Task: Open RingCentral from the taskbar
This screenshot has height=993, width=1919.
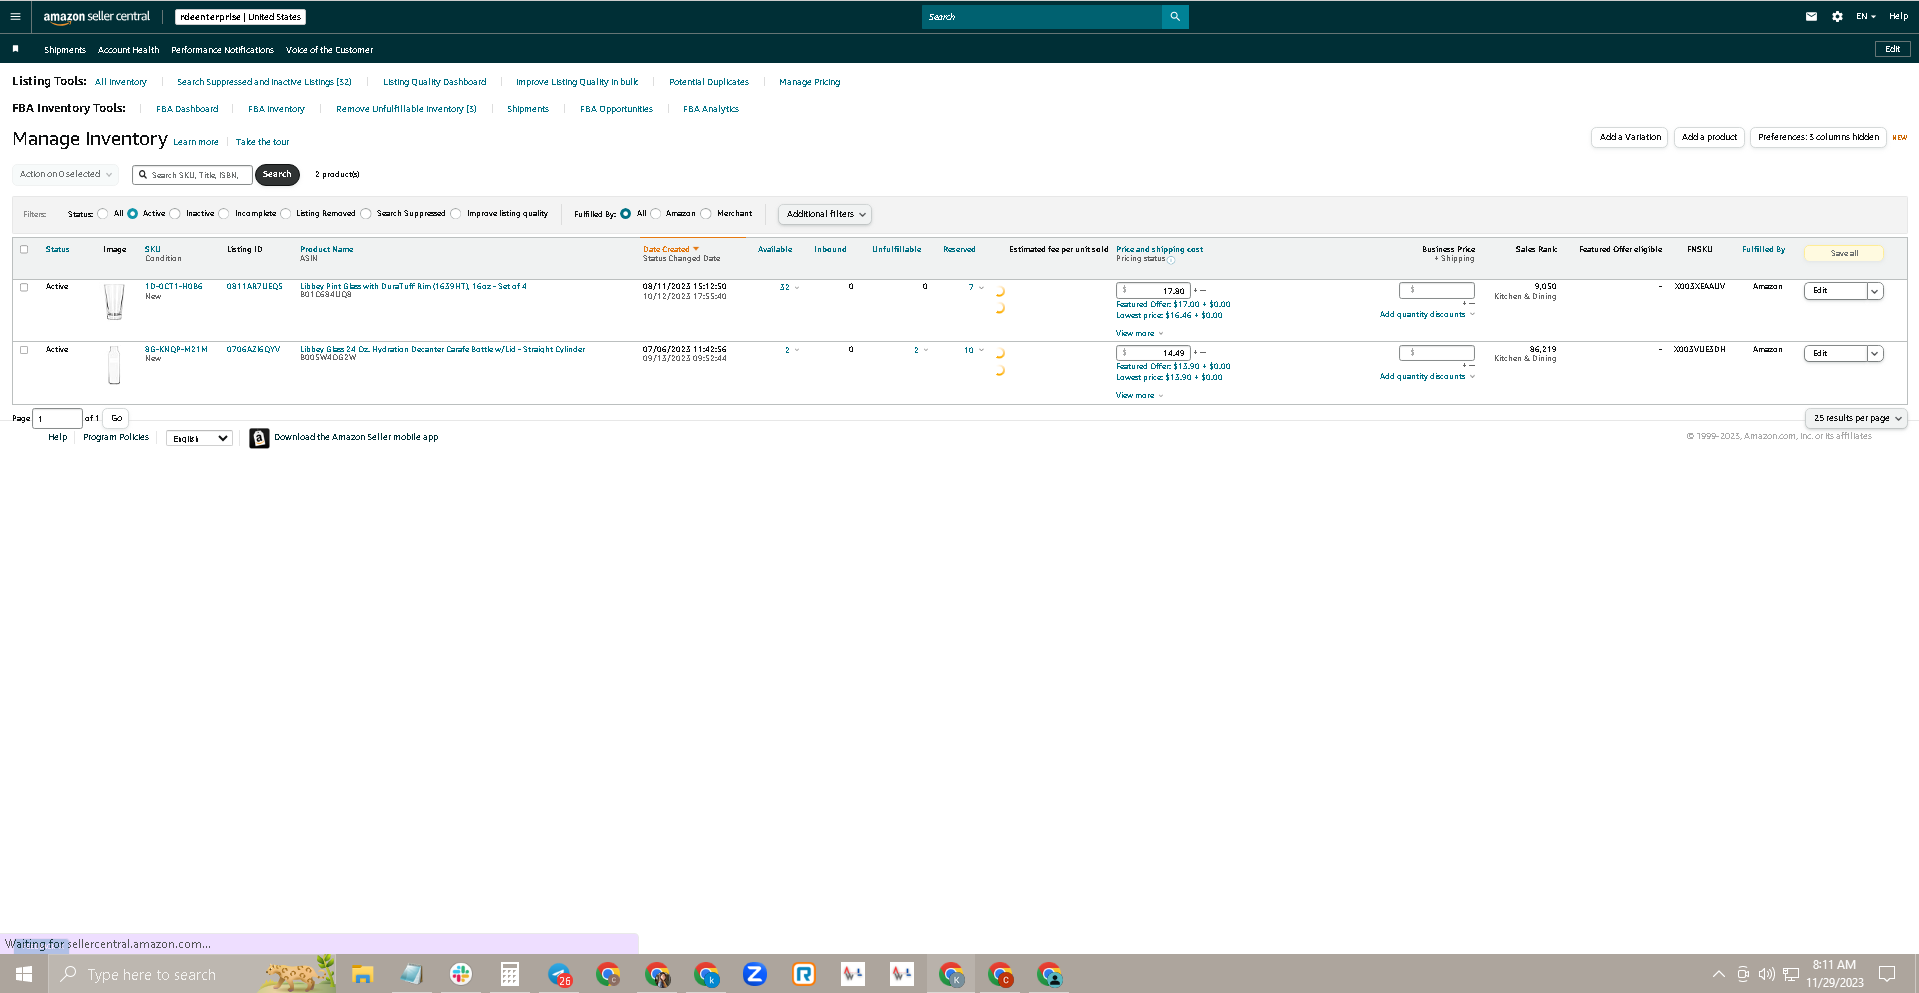Action: (803, 974)
